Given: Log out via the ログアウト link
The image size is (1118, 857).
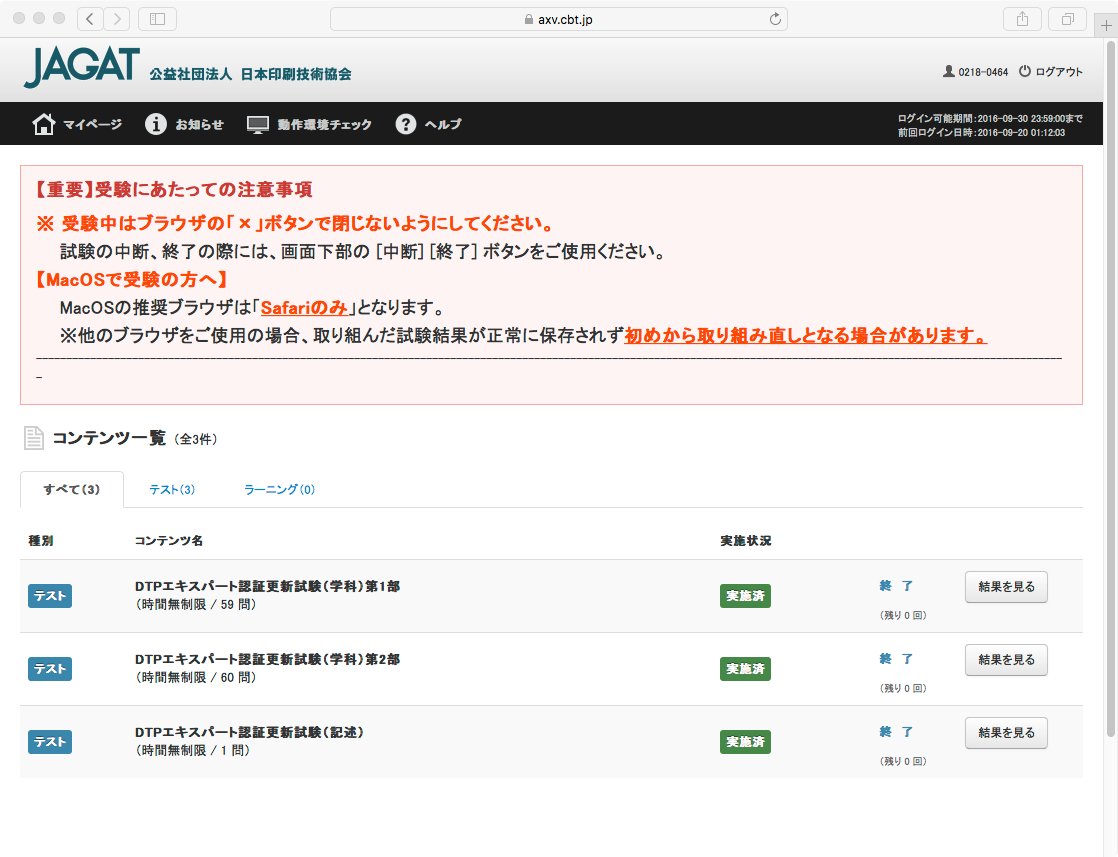Looking at the screenshot, I should click(1059, 72).
